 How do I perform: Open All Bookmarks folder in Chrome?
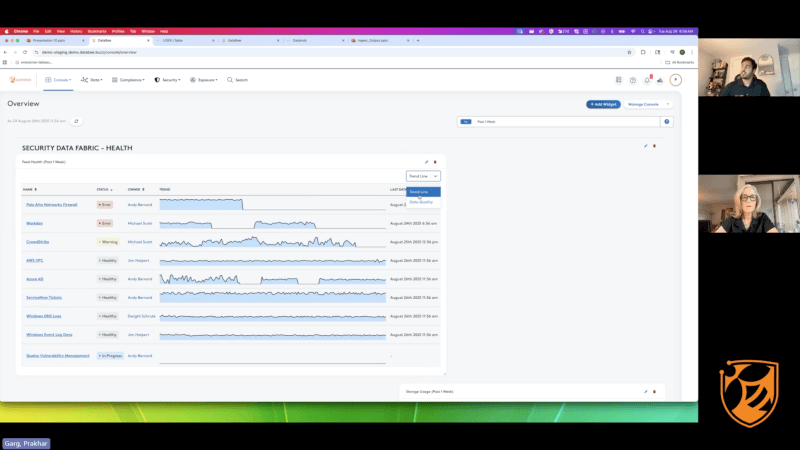coord(680,62)
